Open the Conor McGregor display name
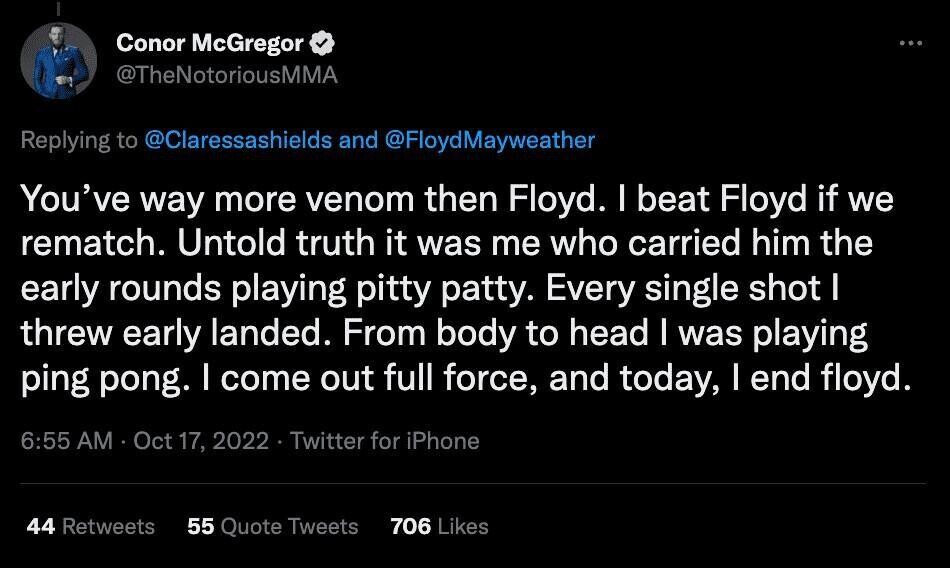Screen dimensions: 950x568 coord(210,43)
